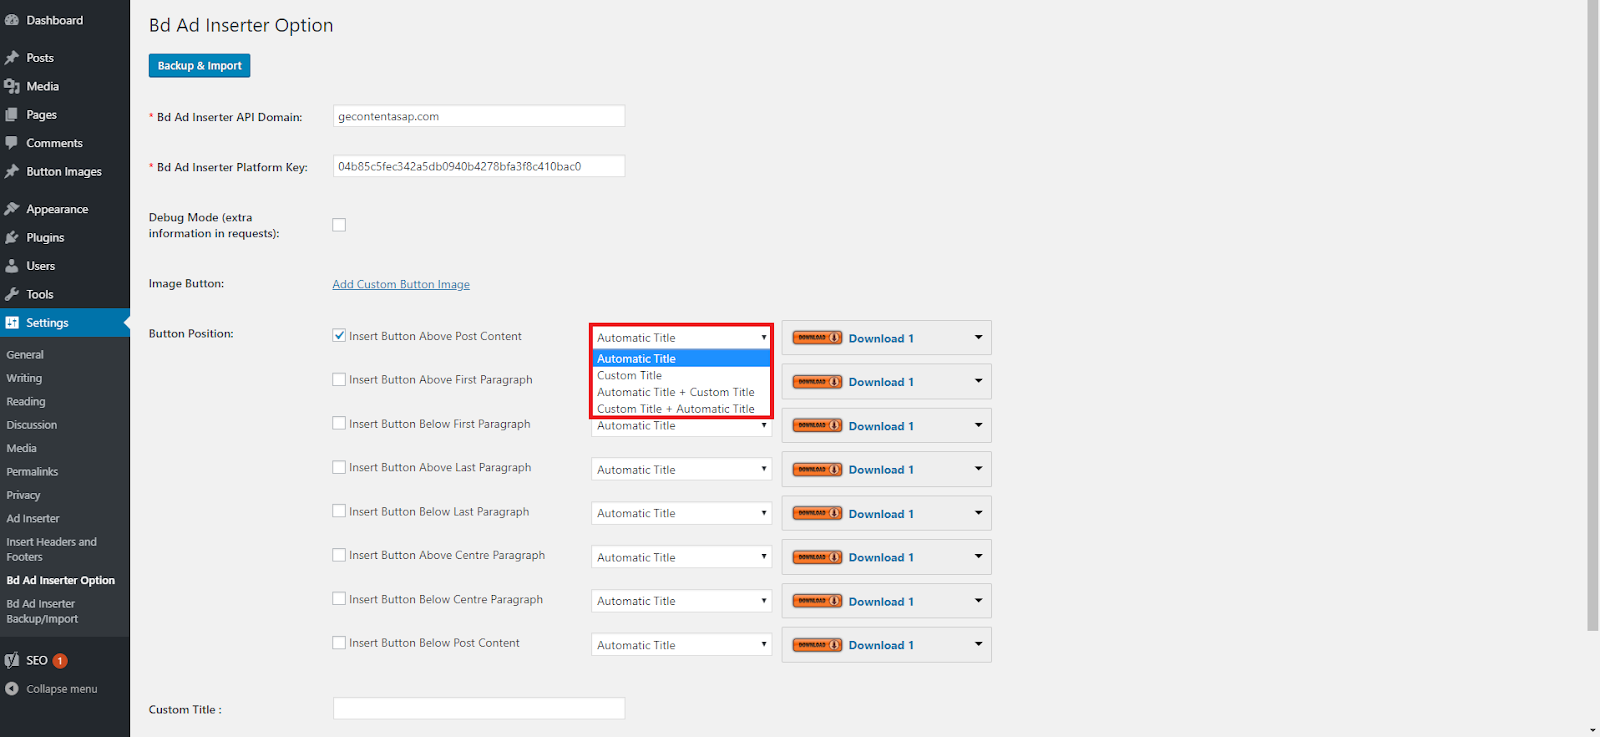
Task: Click the orange download button image in the Above Post Content row
Action: pos(818,338)
